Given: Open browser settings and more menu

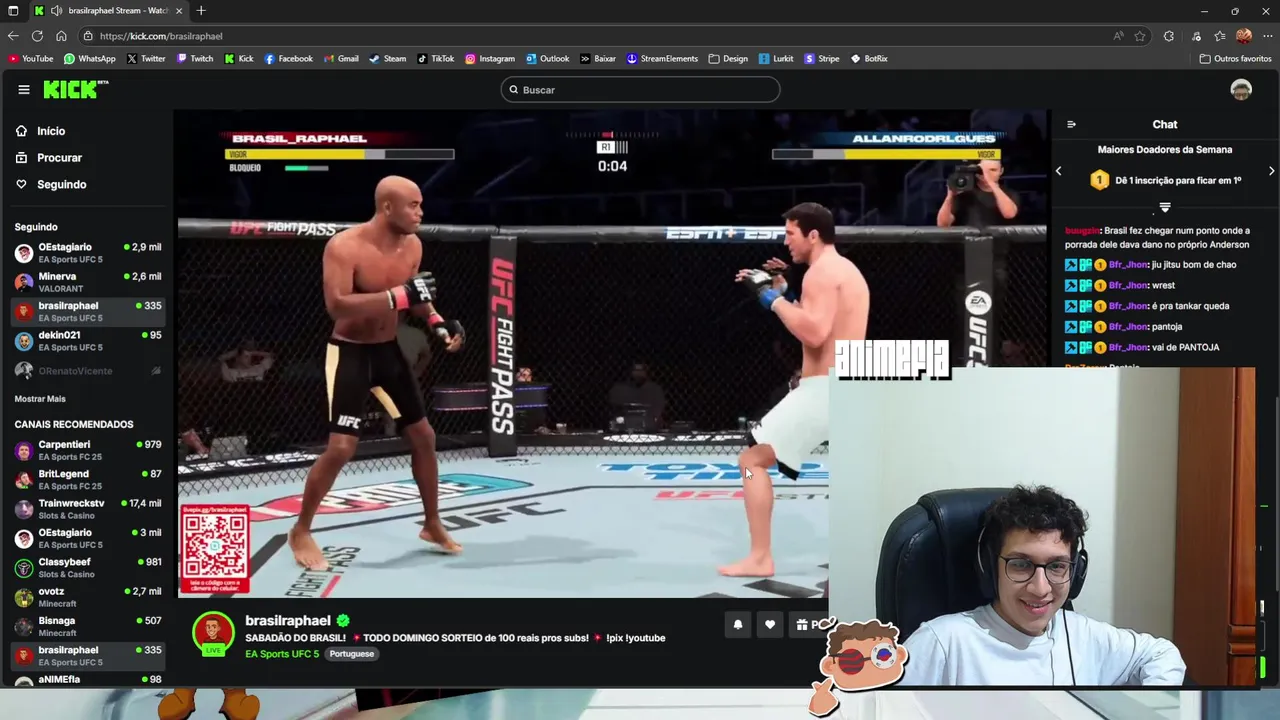Looking at the screenshot, I should coord(1266,36).
